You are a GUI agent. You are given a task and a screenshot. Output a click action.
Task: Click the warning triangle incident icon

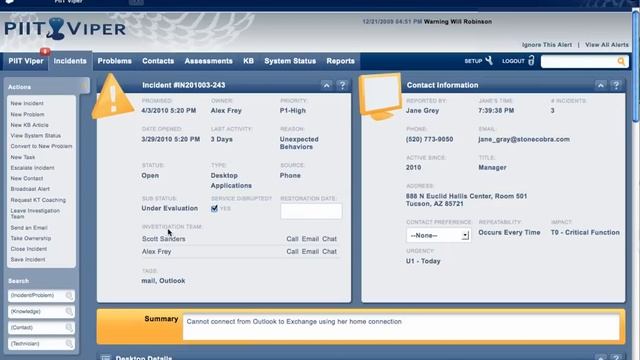click(x=112, y=96)
